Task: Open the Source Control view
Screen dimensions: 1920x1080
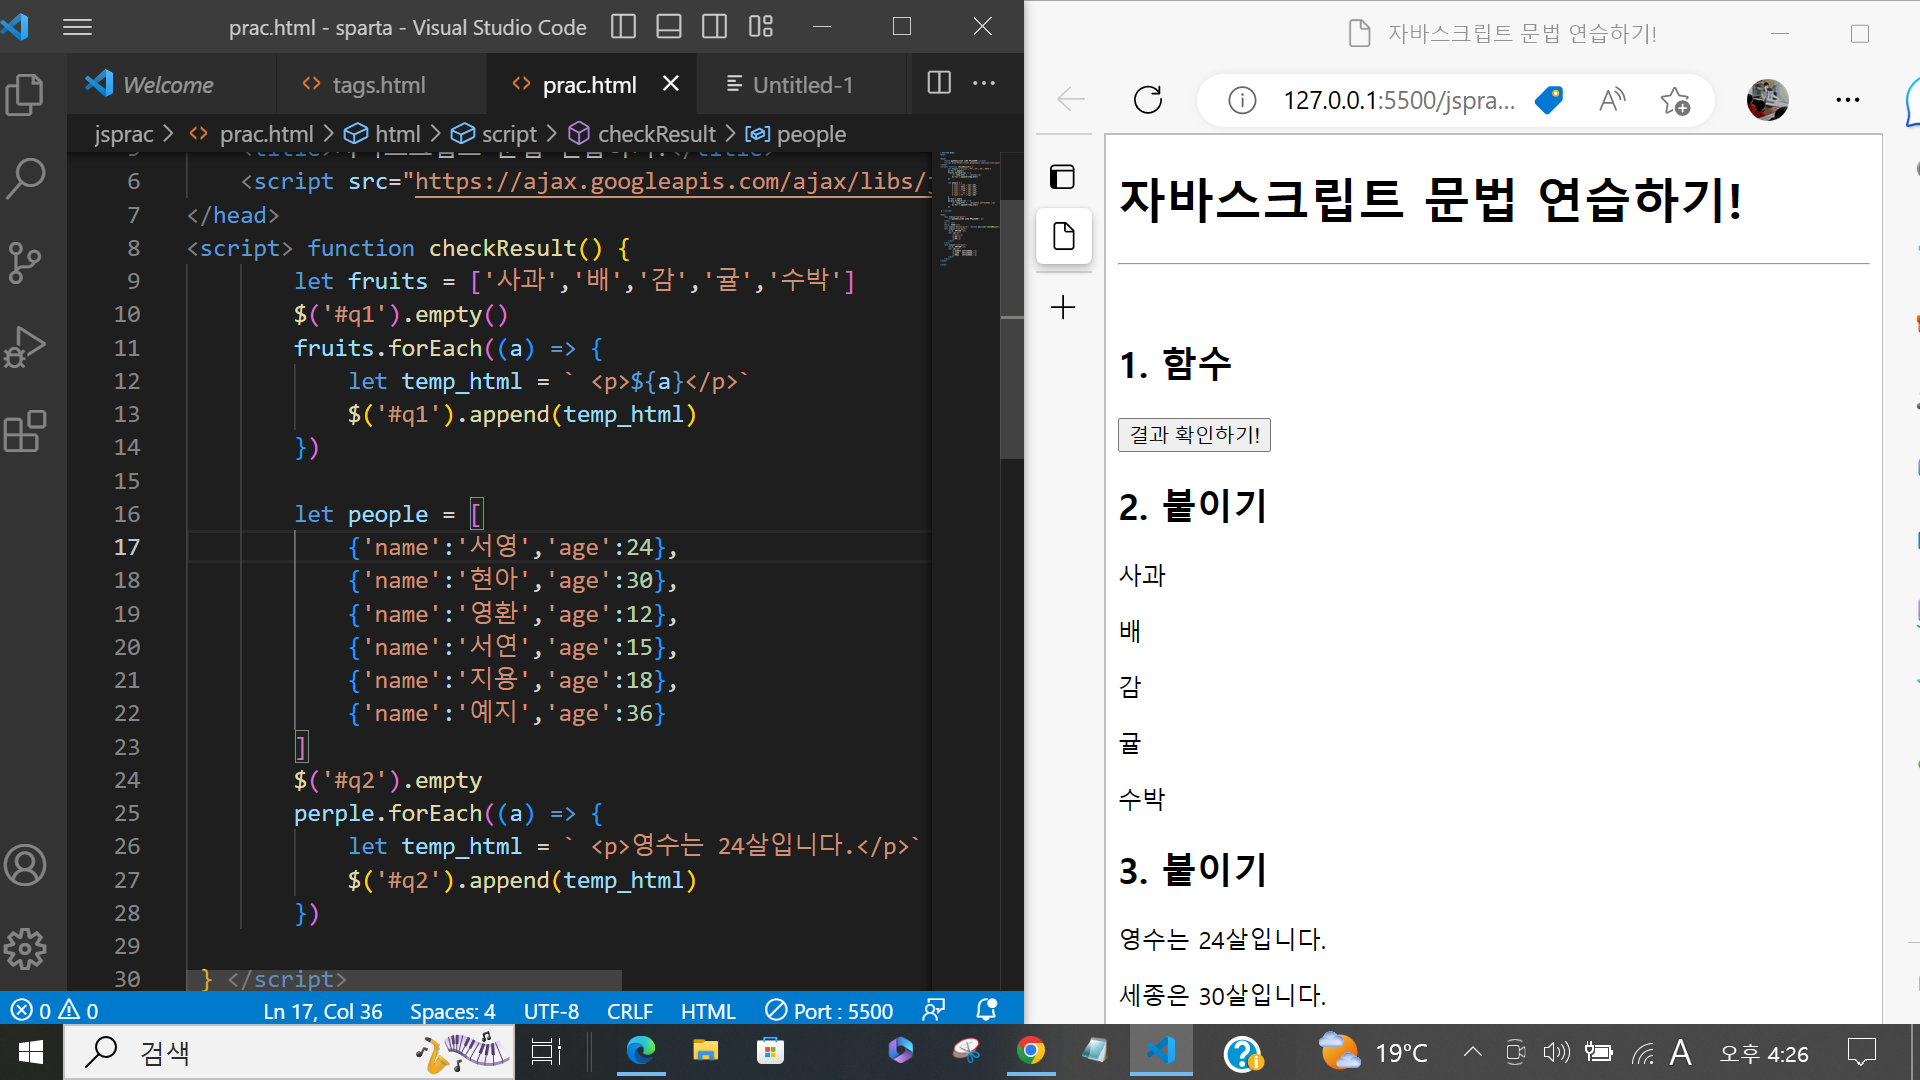Action: click(25, 263)
